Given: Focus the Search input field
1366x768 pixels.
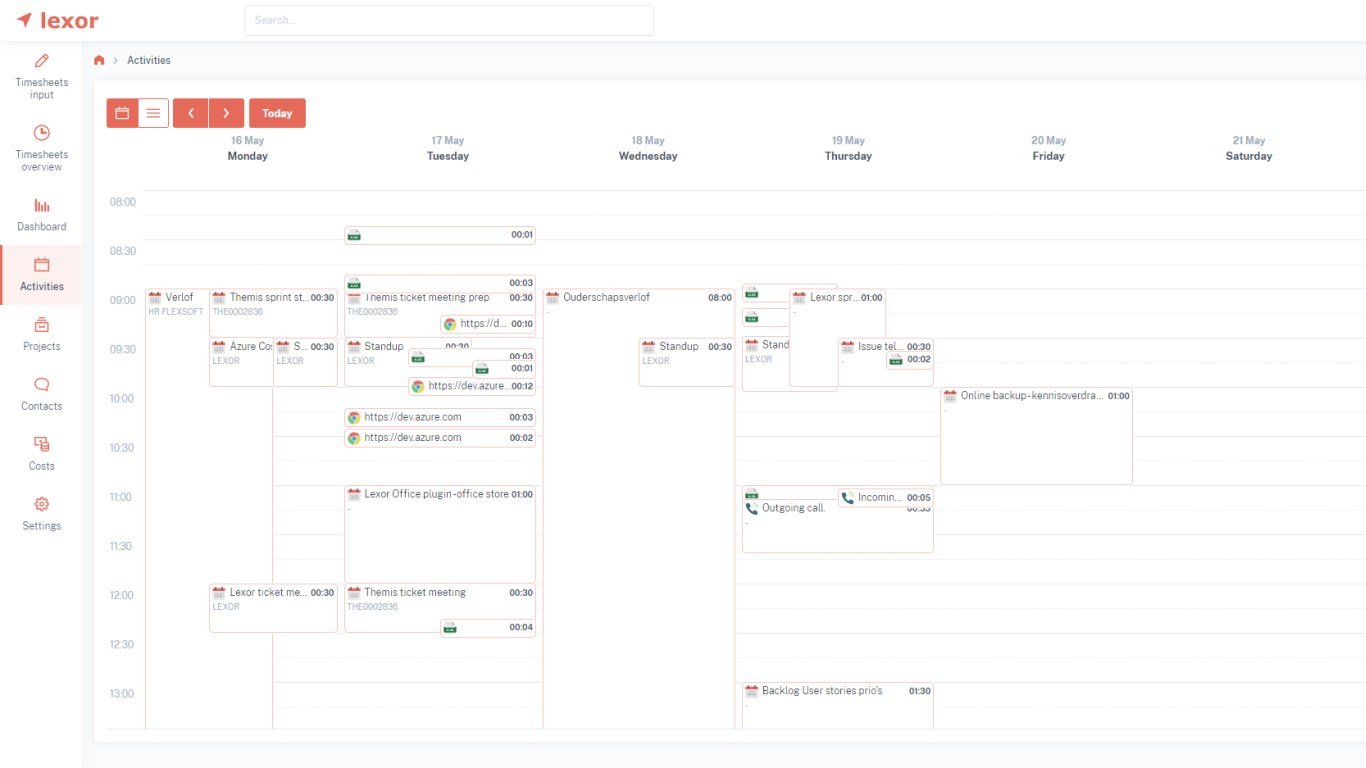Looking at the screenshot, I should pyautogui.click(x=449, y=20).
